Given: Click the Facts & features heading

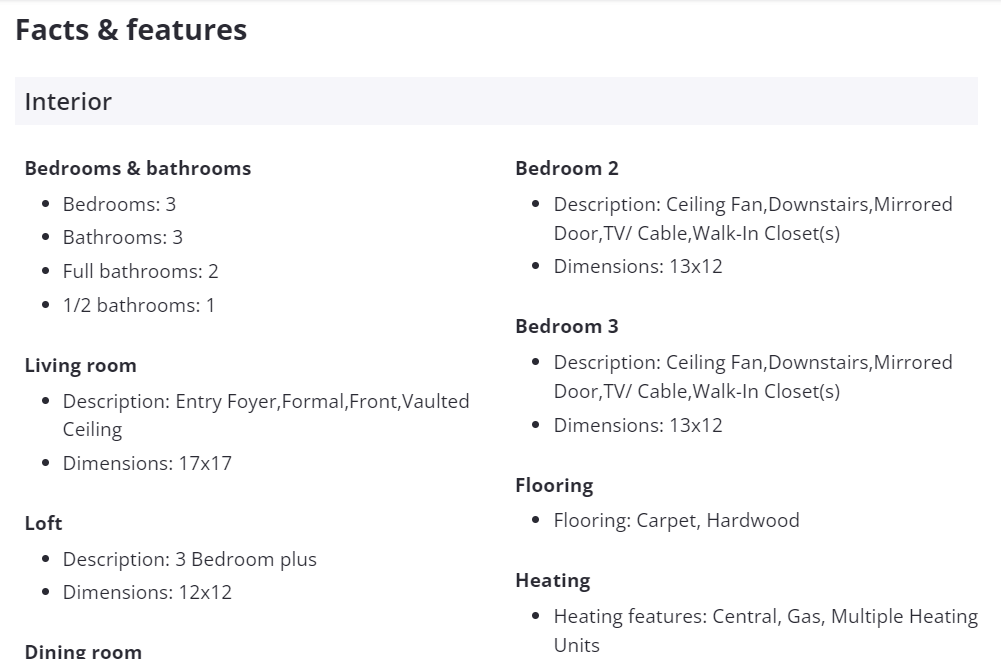Looking at the screenshot, I should tap(131, 30).
